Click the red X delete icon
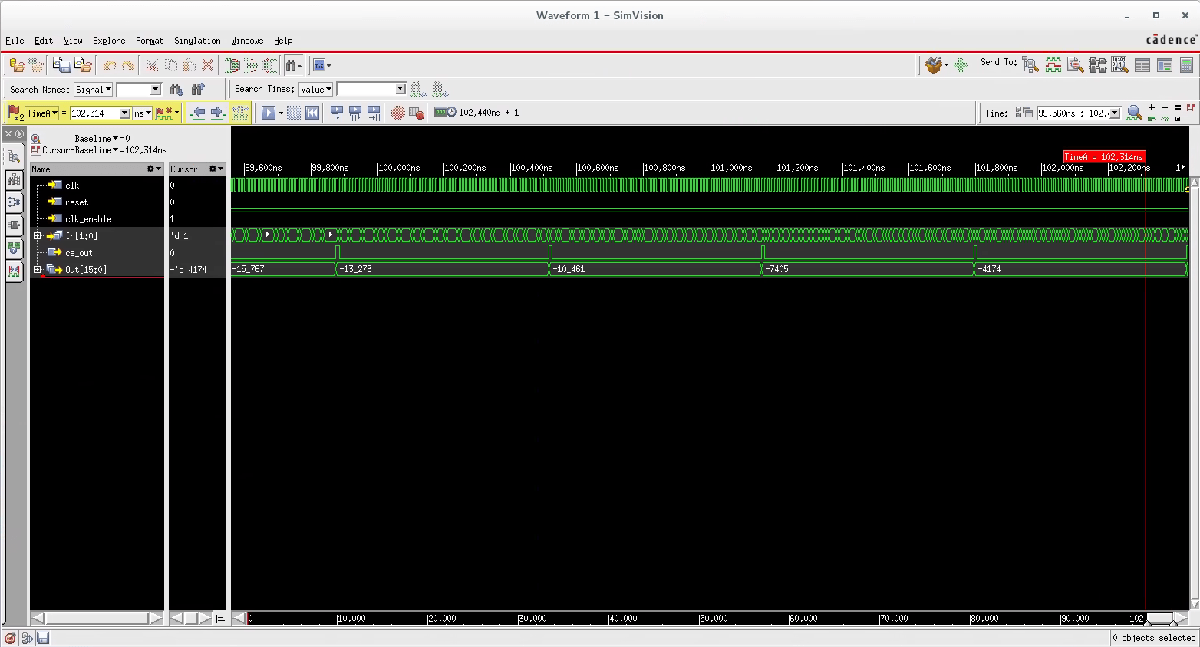This screenshot has height=647, width=1200. 208,65
